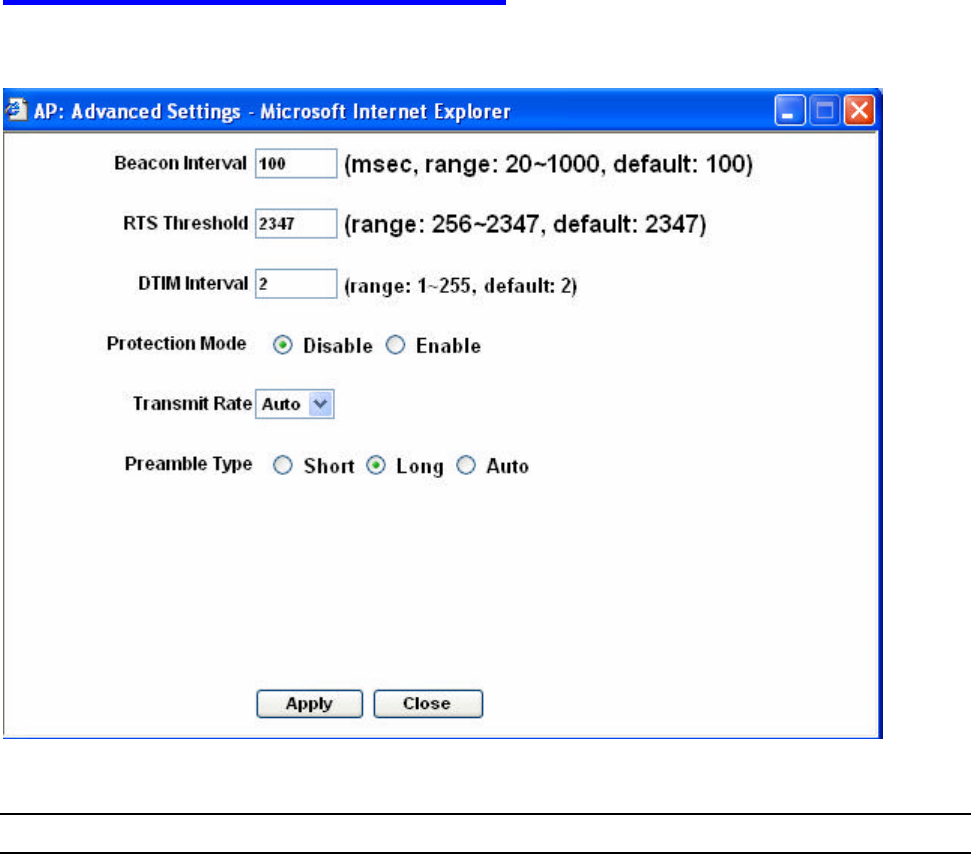The height and width of the screenshot is (854, 971).
Task: Focus the DTIM Interval input field
Action: point(296,284)
